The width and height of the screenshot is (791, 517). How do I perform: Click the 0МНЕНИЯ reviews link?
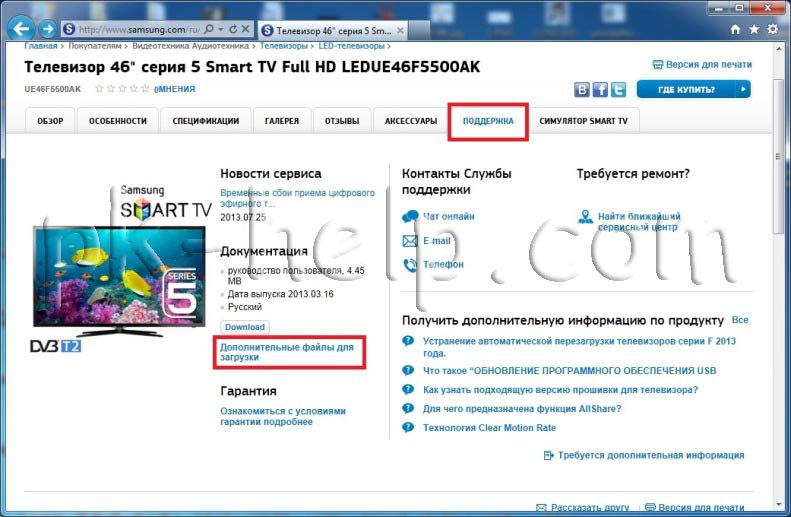(x=175, y=89)
